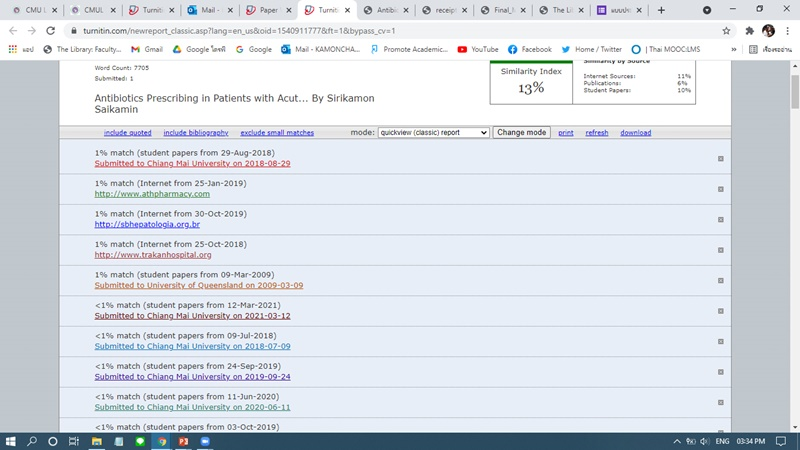Open Chrome extensions puzzle icon
The width and height of the screenshot is (800, 450).
(749, 31)
